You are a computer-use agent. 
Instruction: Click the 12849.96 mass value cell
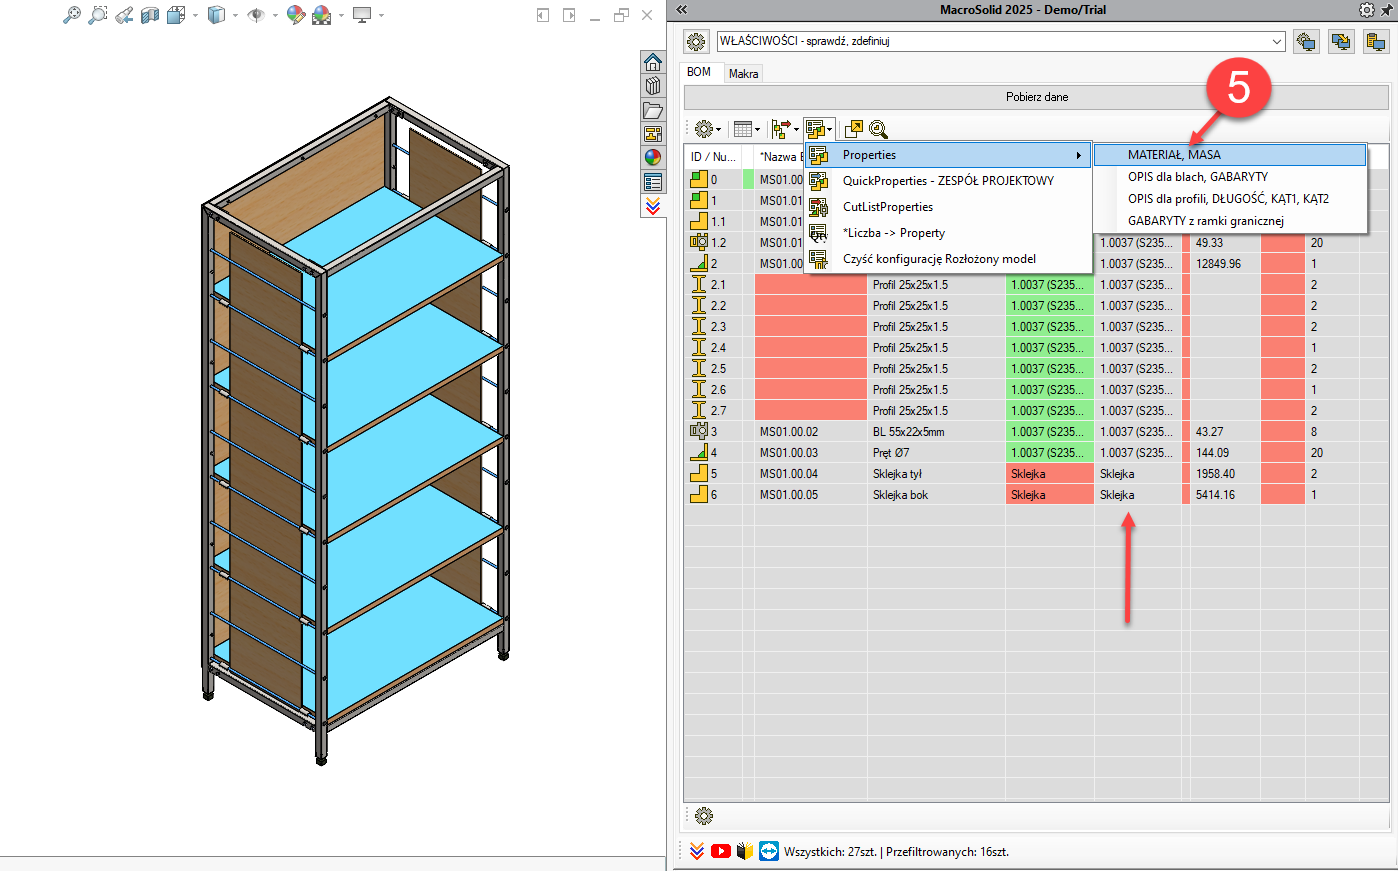(x=1226, y=264)
